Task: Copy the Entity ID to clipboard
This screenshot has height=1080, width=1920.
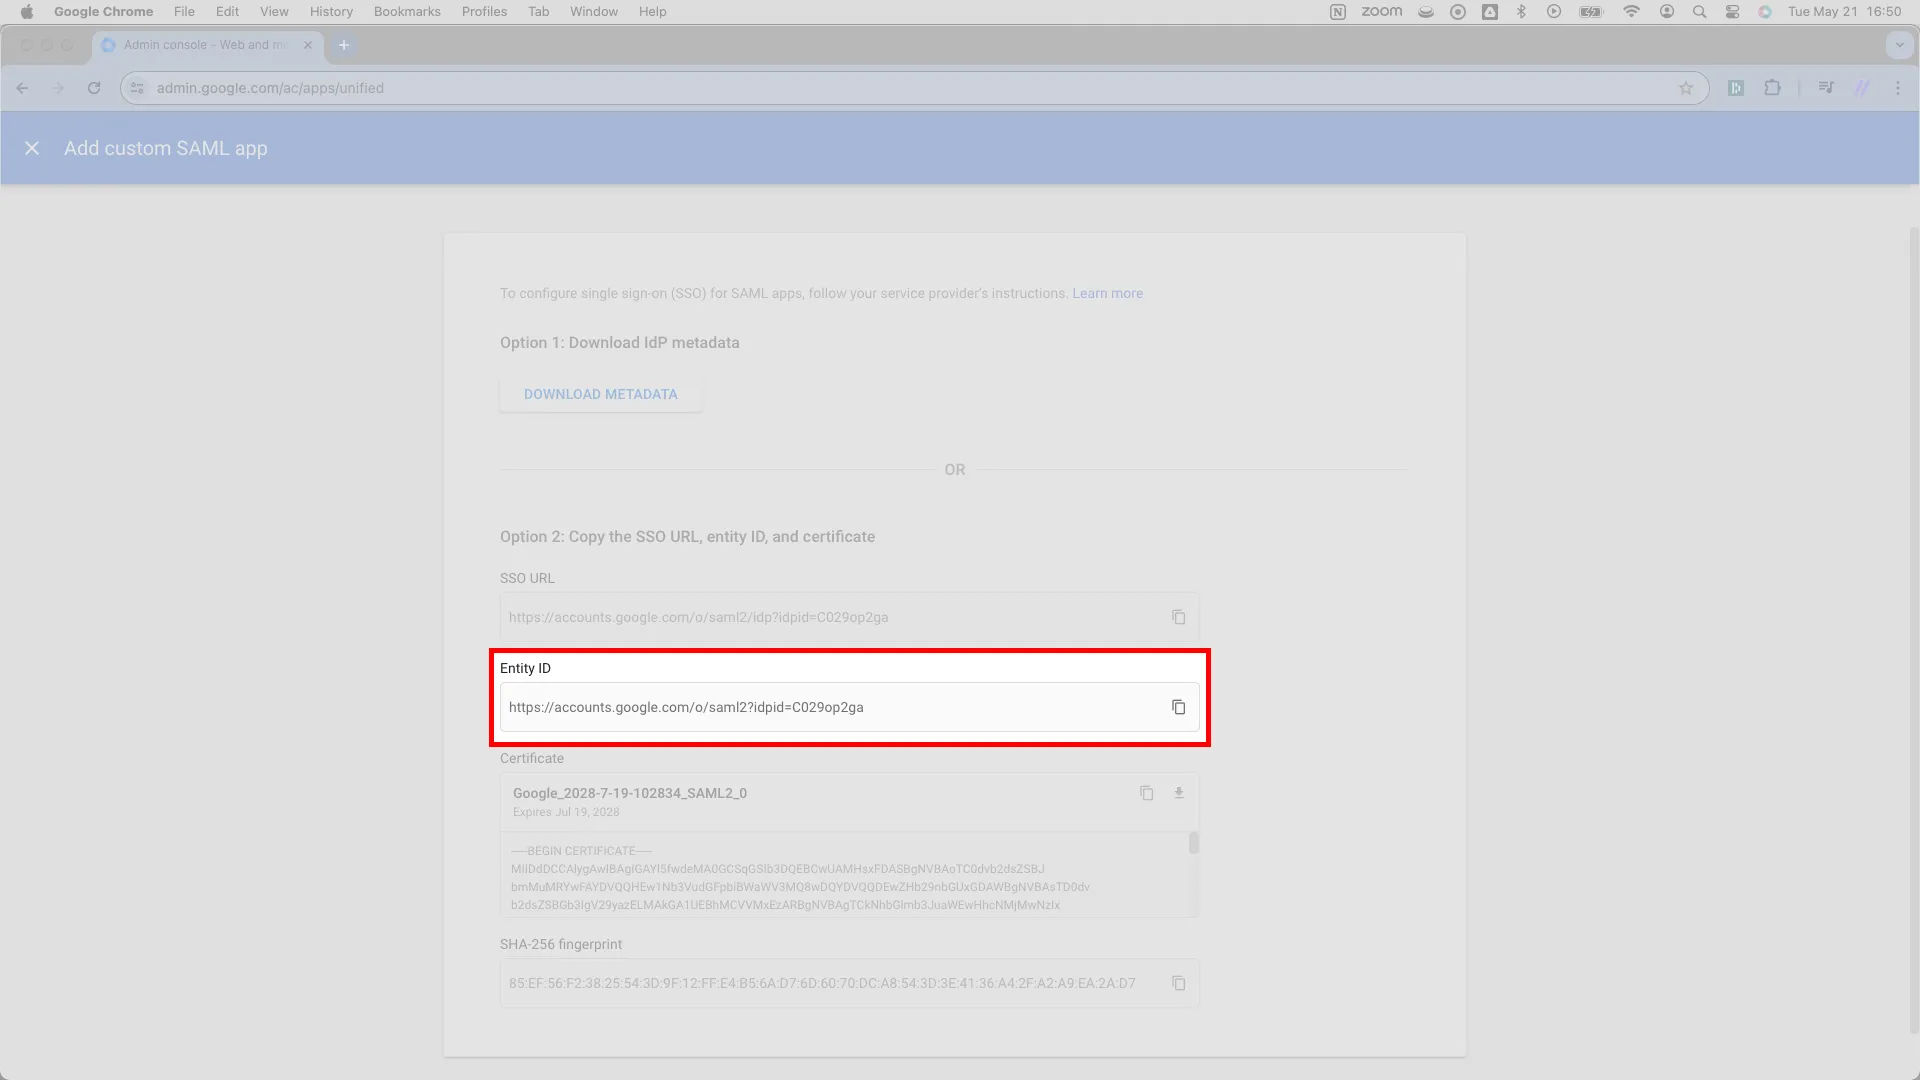Action: coord(1179,707)
